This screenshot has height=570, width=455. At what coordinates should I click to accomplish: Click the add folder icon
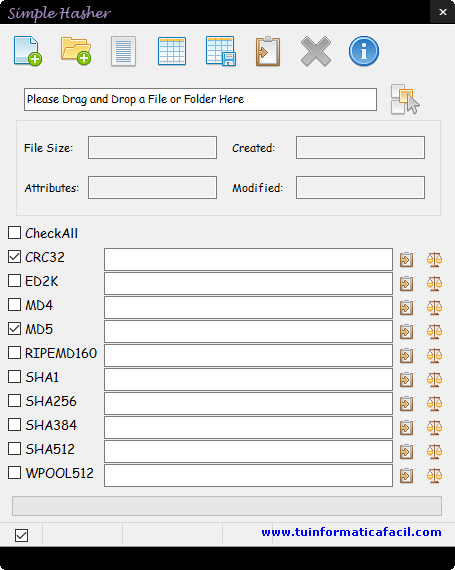click(x=76, y=51)
